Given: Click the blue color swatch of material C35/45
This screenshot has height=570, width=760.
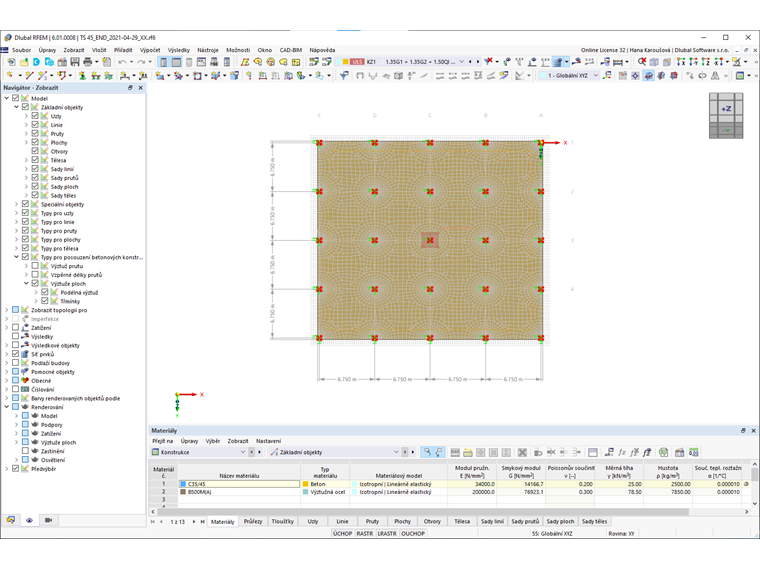Looking at the screenshot, I should click(x=183, y=484).
